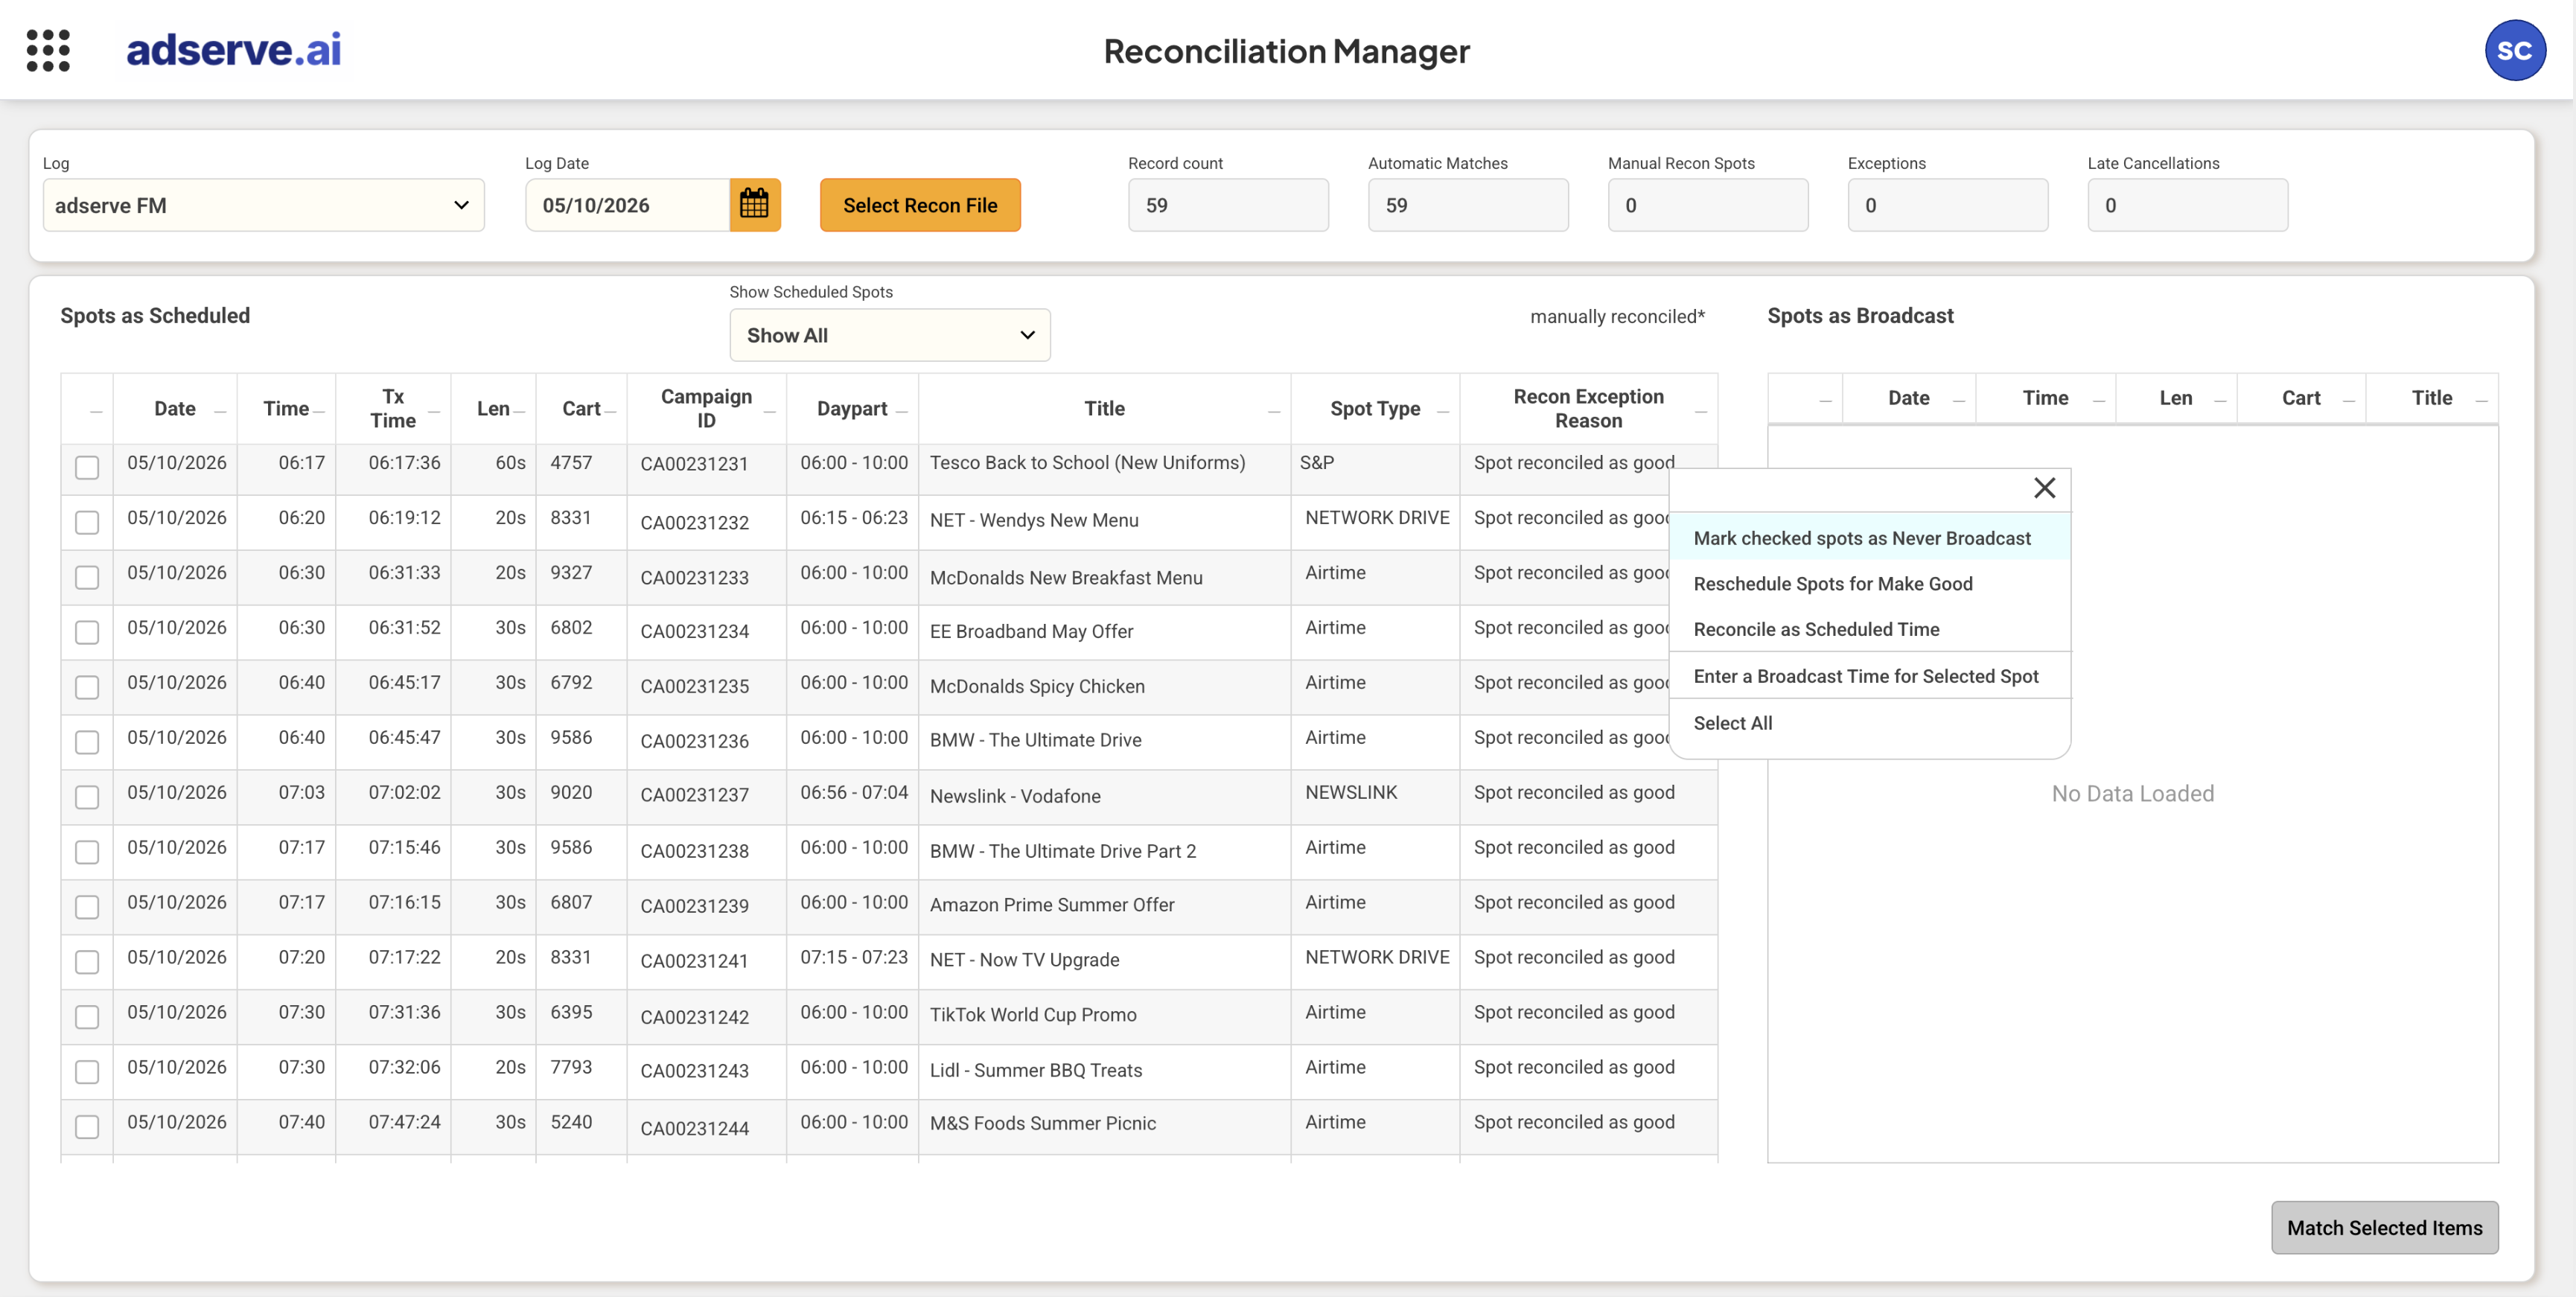Screen dimensions: 2576x1297
Task: Click the Manual Recon Spots field
Action: coord(1708,205)
